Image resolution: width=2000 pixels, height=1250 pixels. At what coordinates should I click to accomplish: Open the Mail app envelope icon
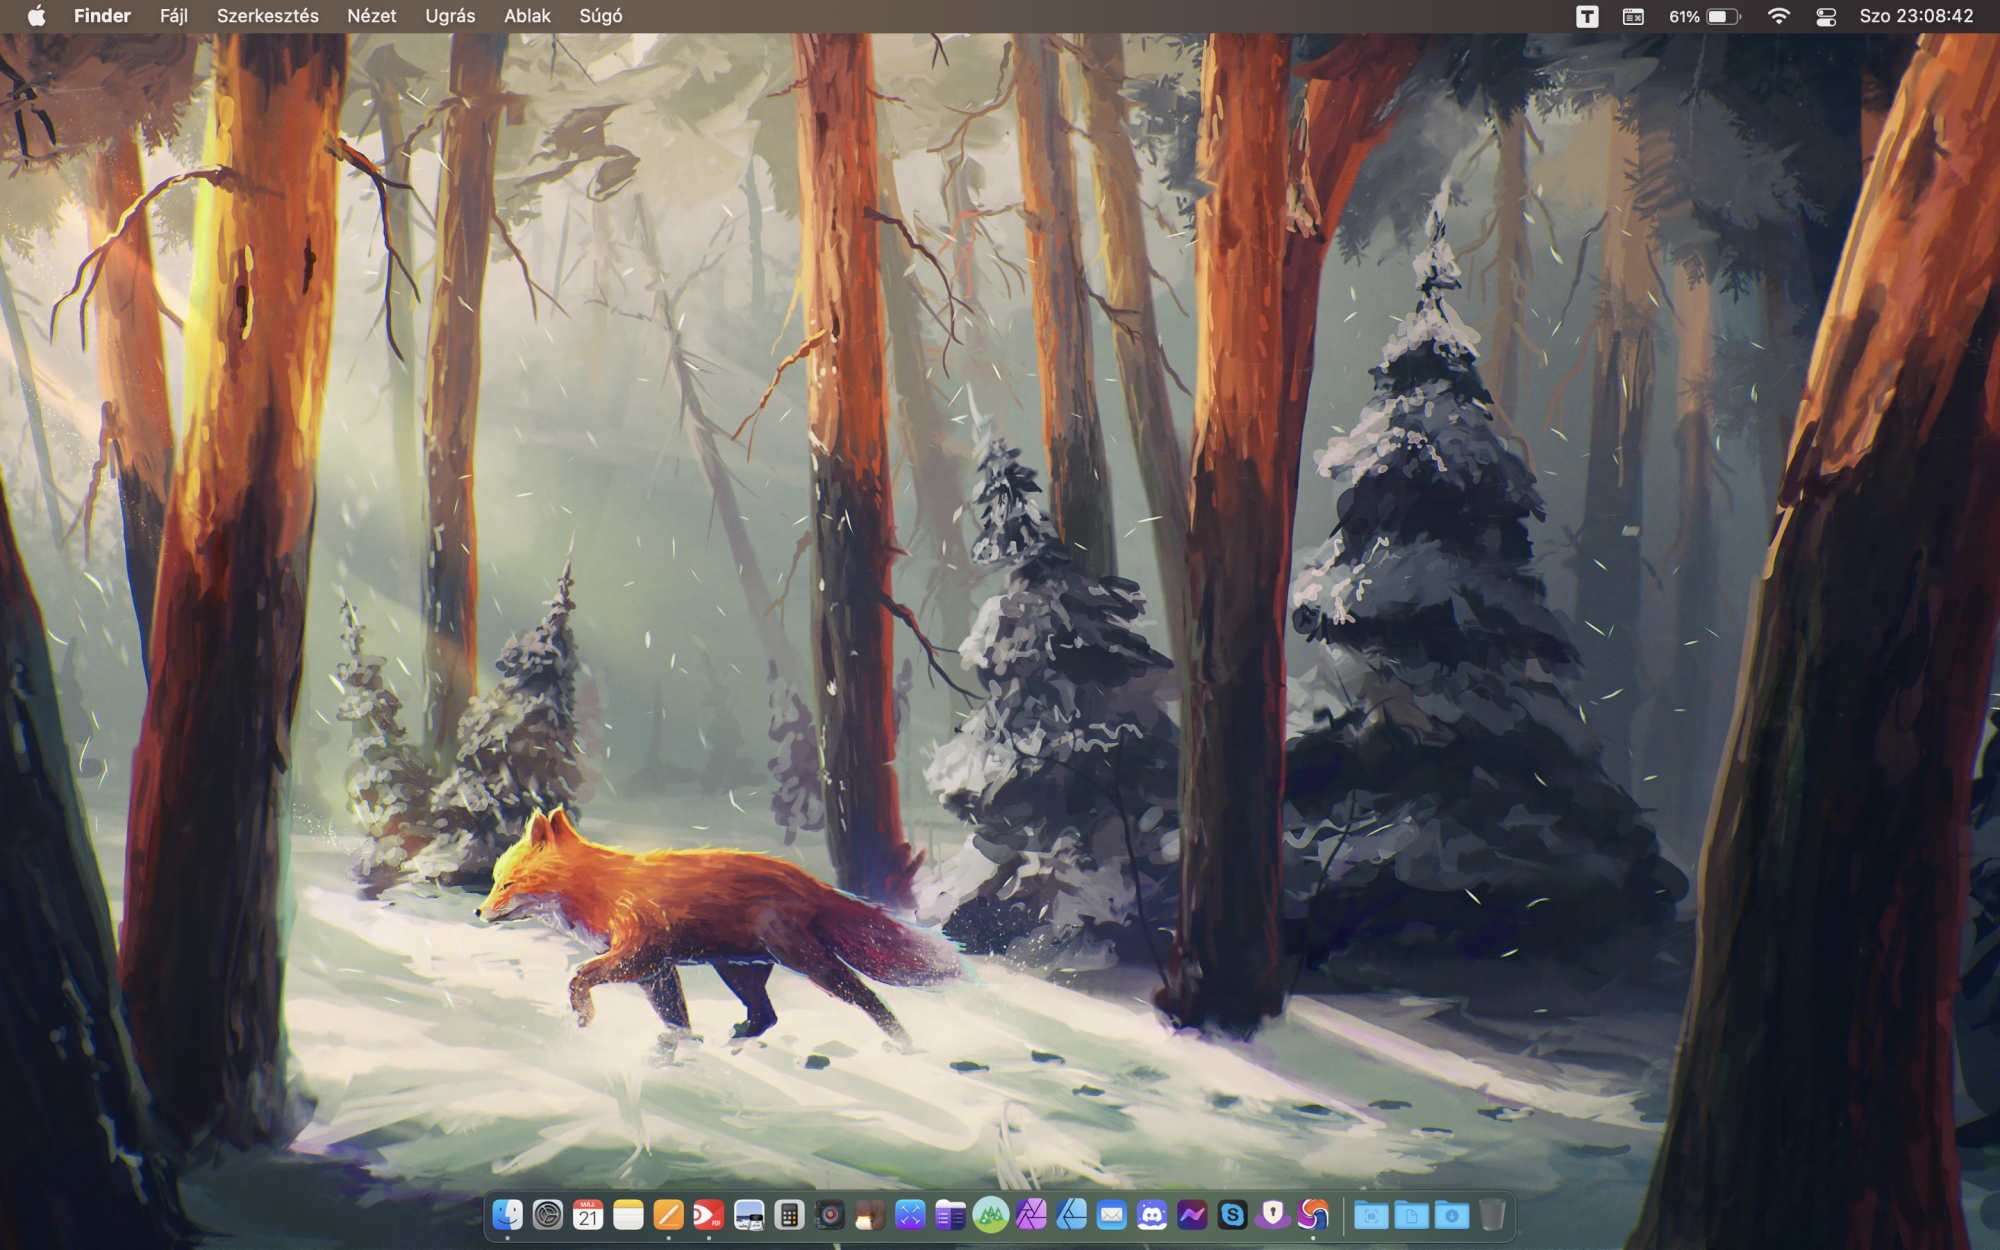pos(1111,1215)
